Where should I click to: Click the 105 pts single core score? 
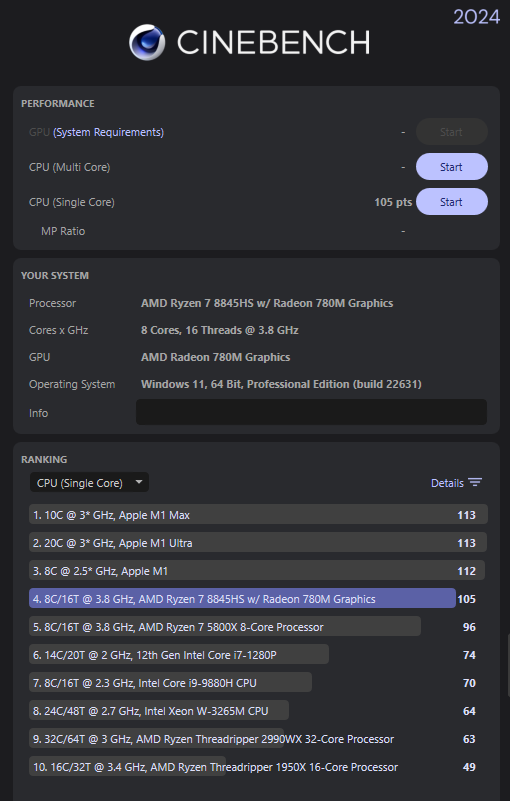[x=393, y=202]
